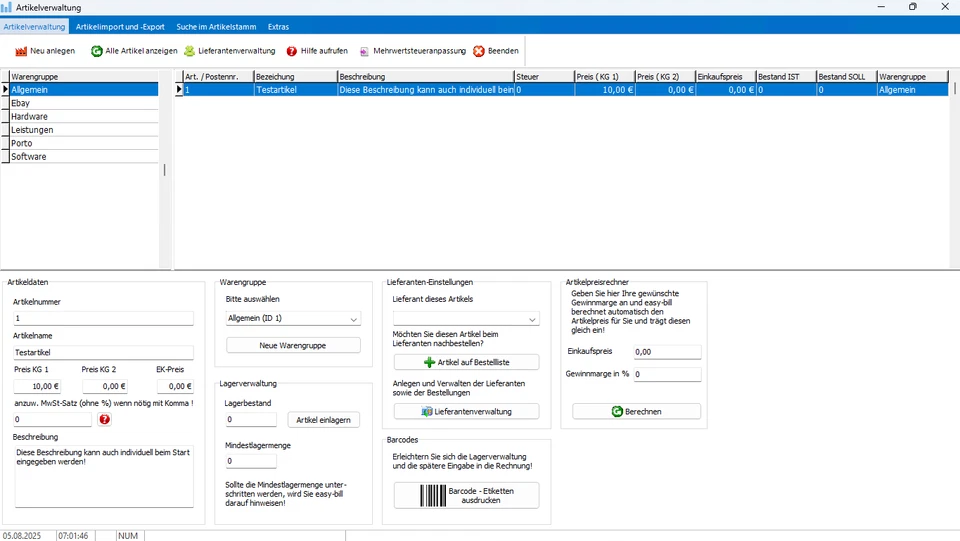Click the red Beenden icon
Screen dimensions: 960x541
point(479,51)
